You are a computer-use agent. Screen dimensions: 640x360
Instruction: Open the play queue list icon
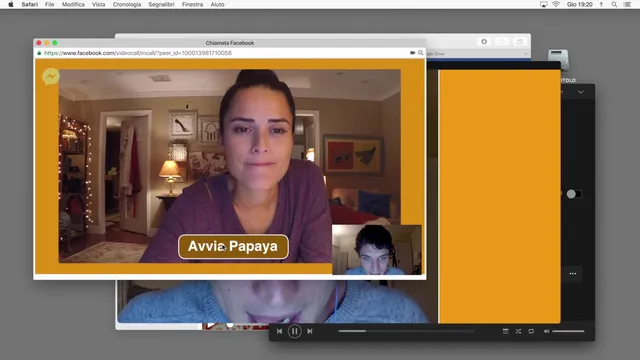point(505,331)
